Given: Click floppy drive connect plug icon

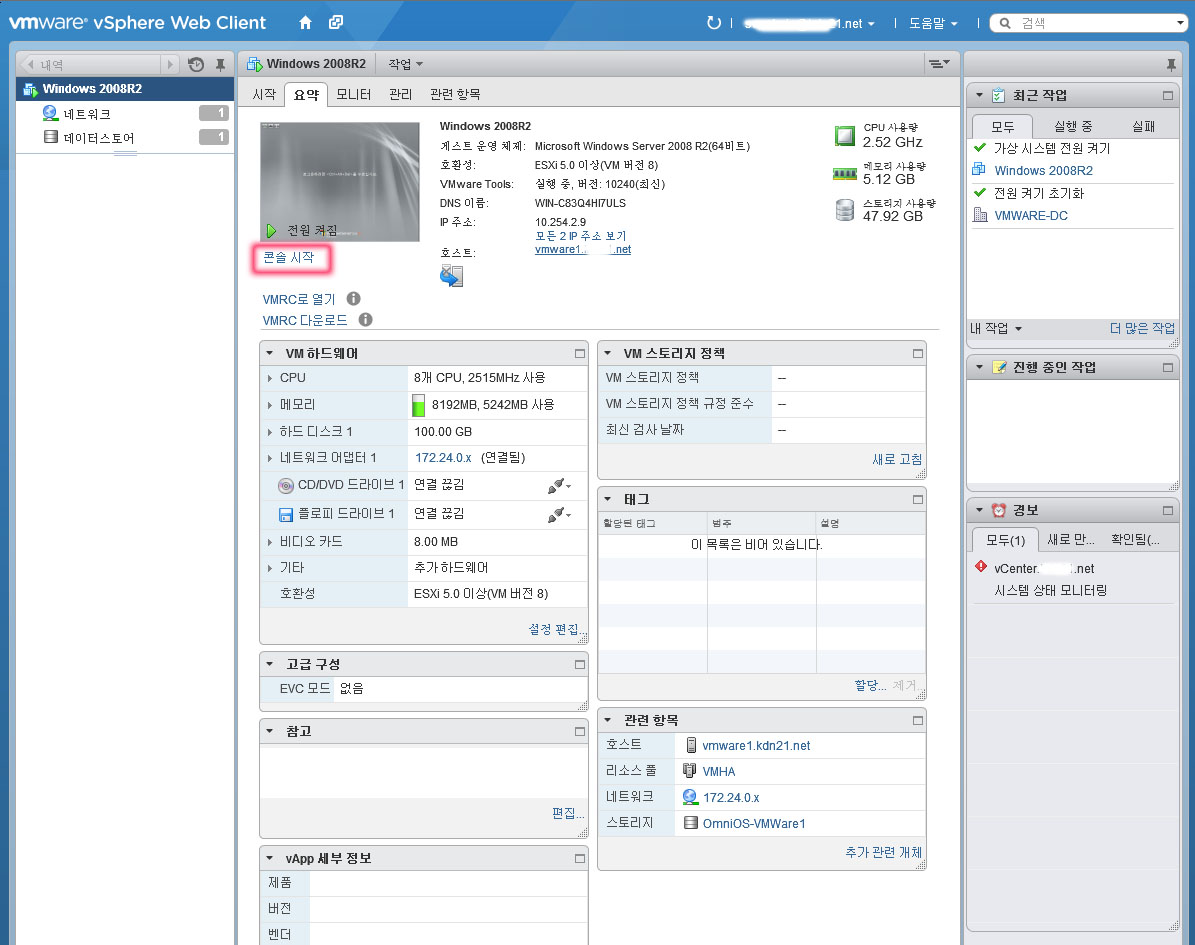Looking at the screenshot, I should [559, 514].
